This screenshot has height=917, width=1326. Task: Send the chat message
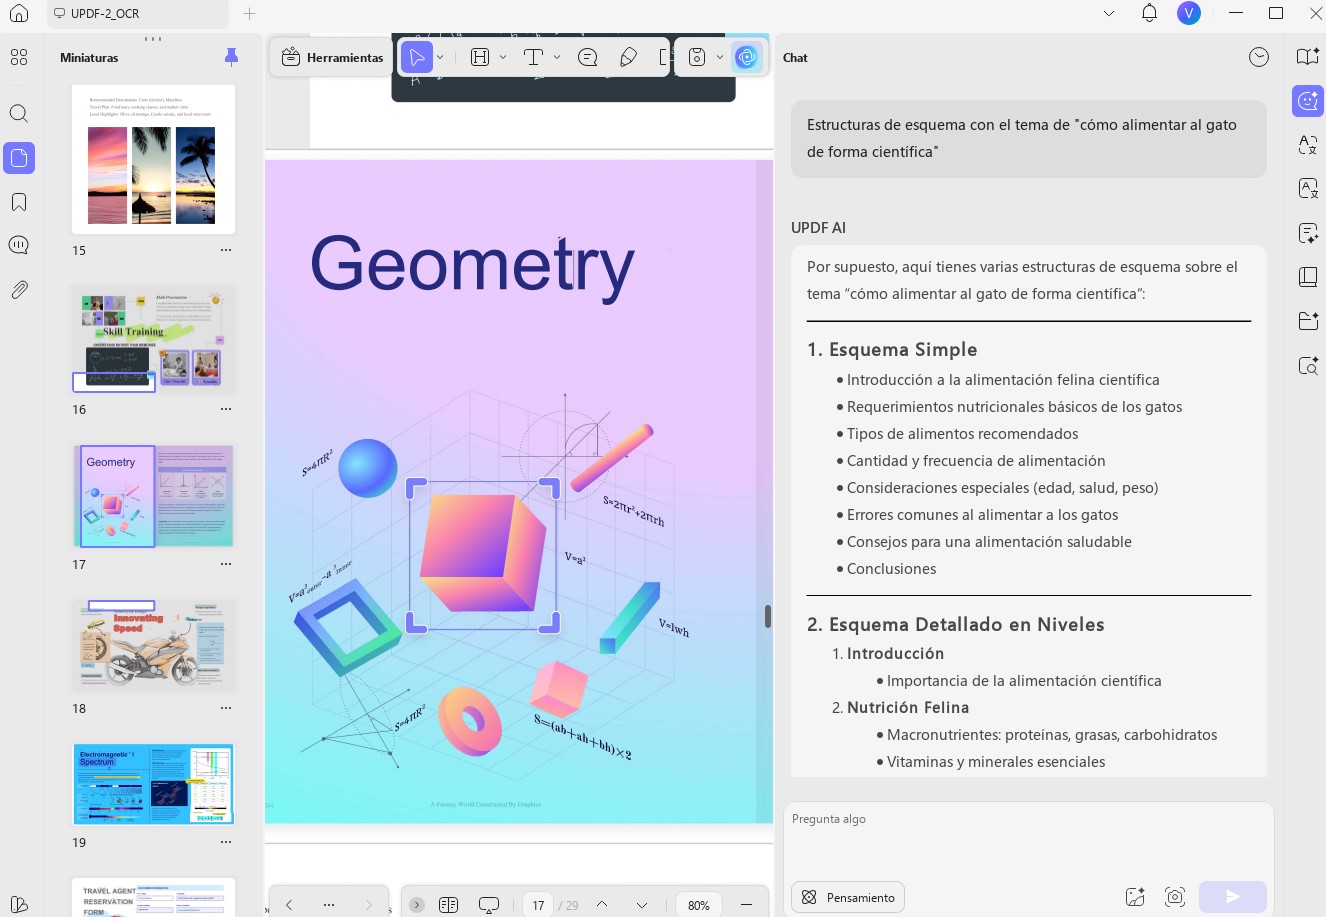point(1233,897)
